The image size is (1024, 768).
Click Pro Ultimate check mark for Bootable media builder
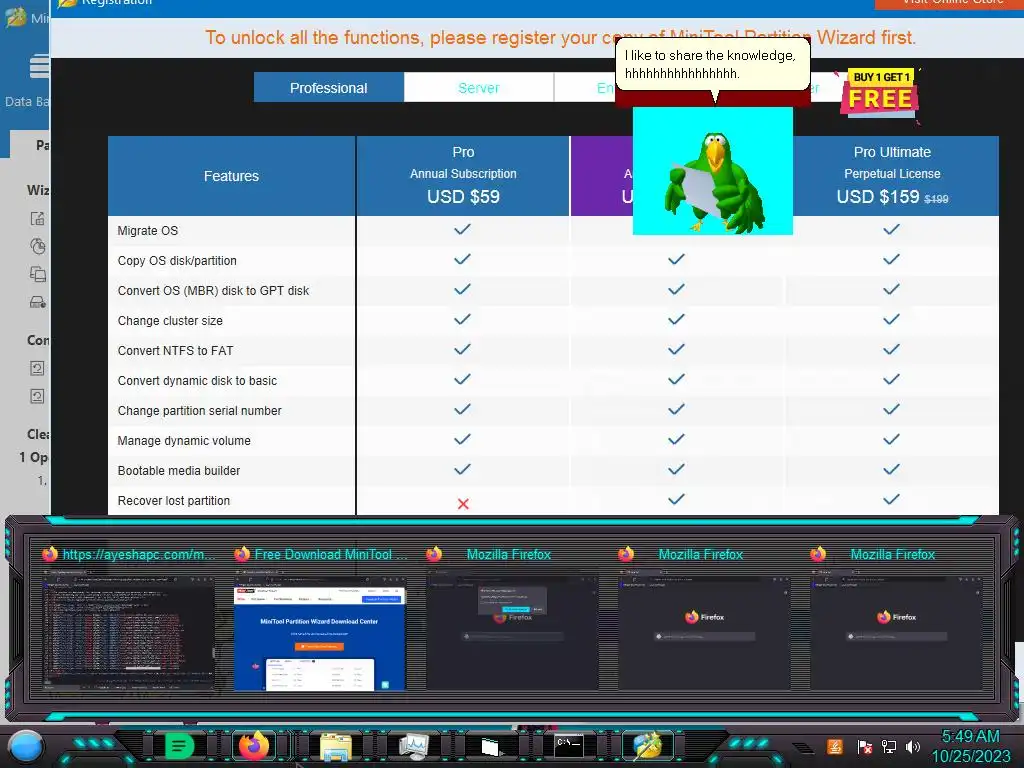point(891,470)
